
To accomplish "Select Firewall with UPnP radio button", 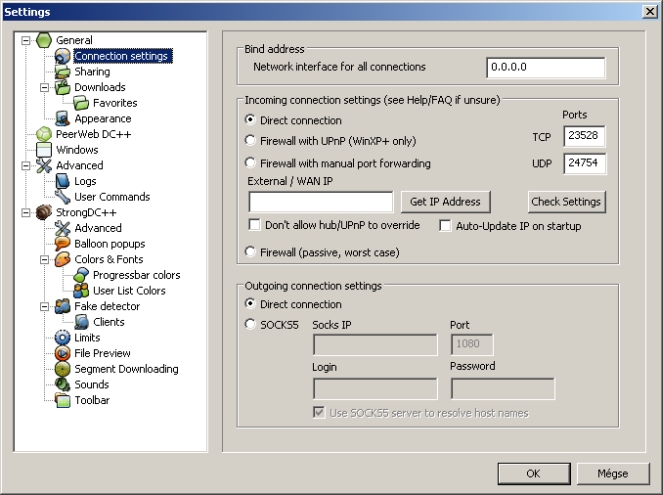I will pos(250,141).
